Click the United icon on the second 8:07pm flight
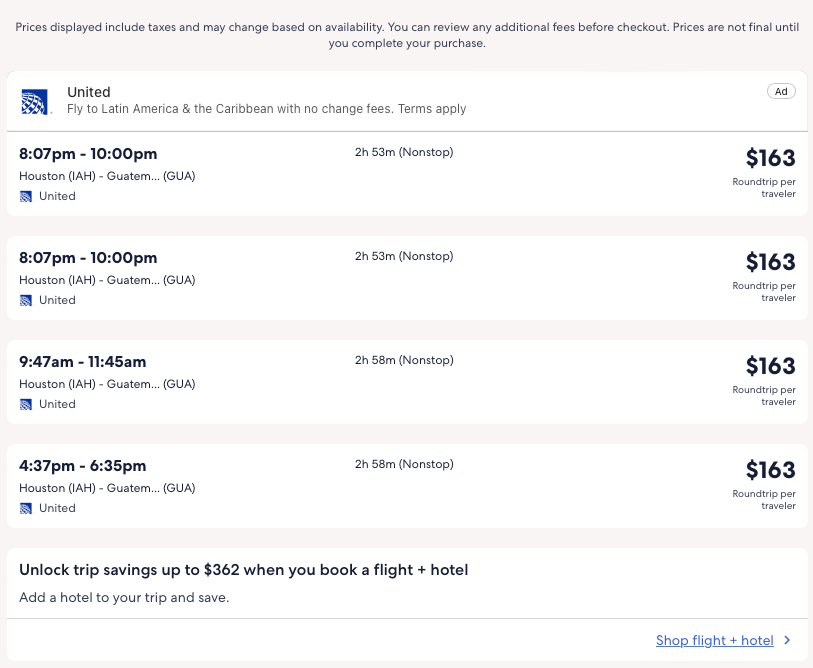The height and width of the screenshot is (668, 813). pyautogui.click(x=26, y=300)
